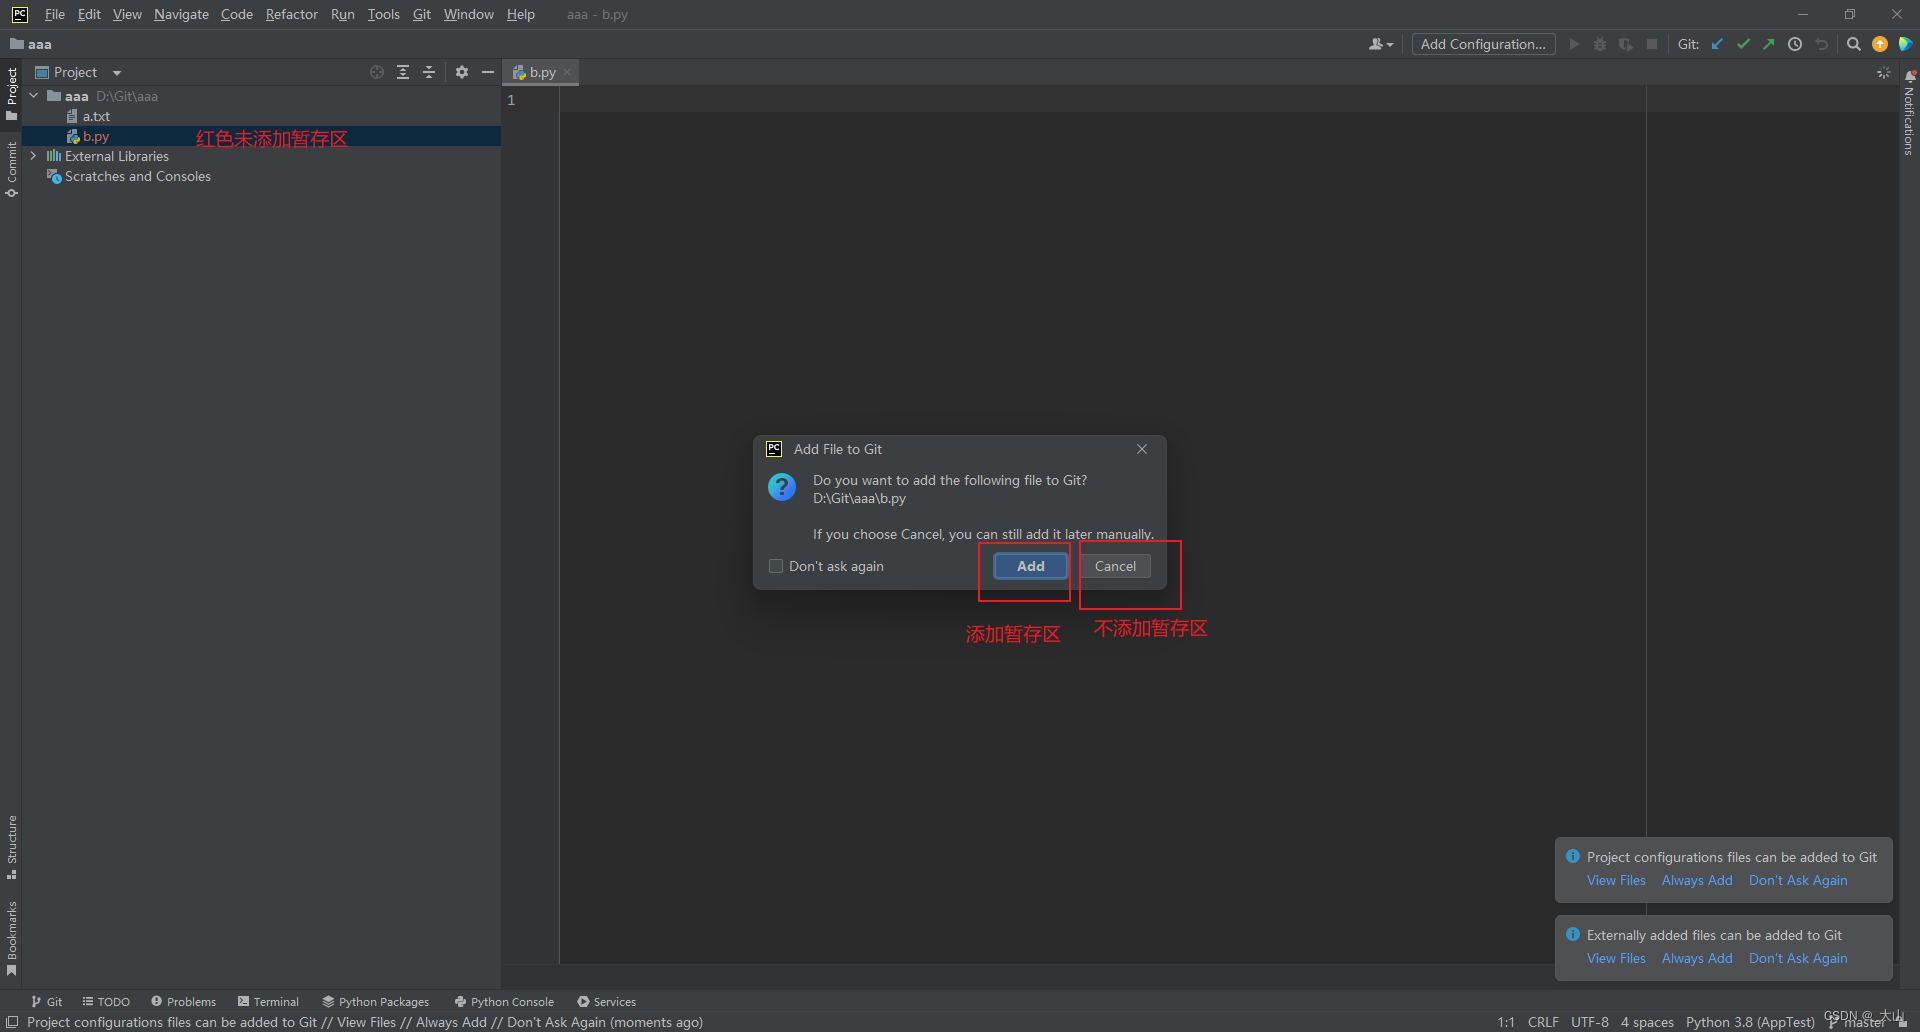Open Project panel gear options
The image size is (1920, 1032).
coord(462,72)
